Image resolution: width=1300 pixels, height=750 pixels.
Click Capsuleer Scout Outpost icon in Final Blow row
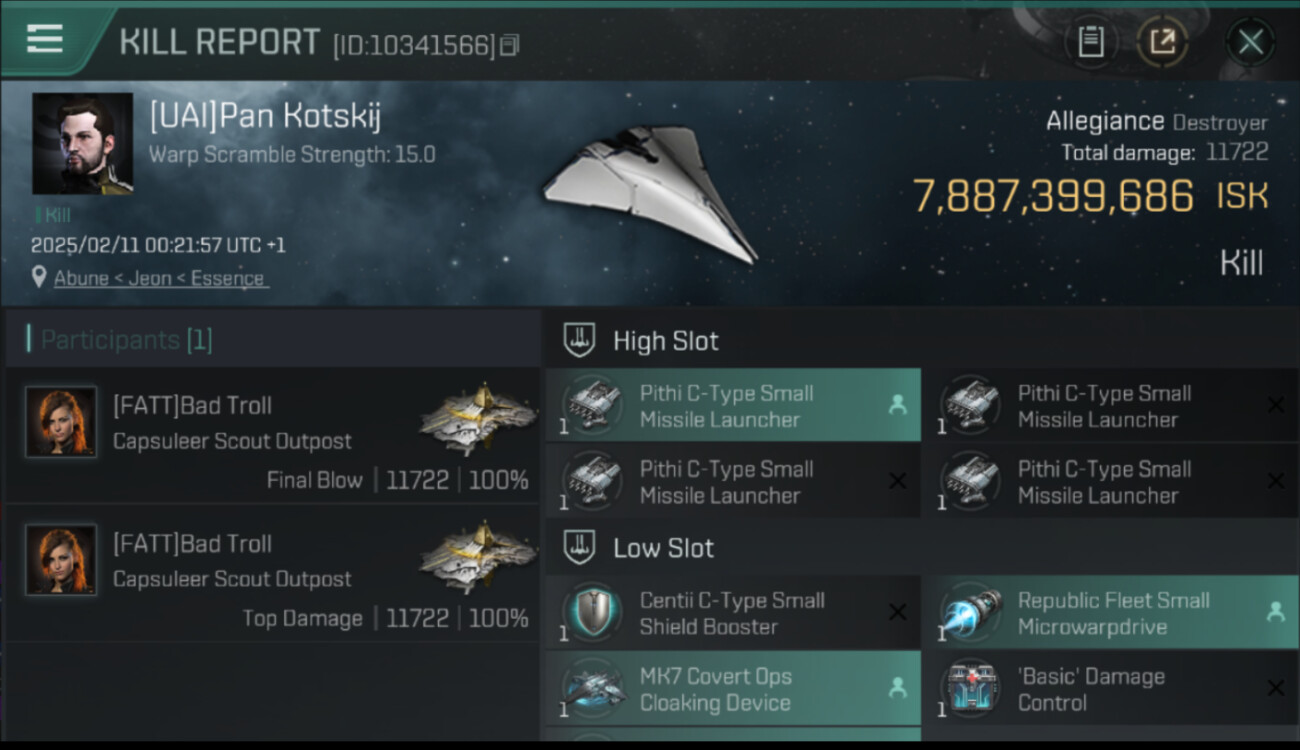[x=478, y=420]
